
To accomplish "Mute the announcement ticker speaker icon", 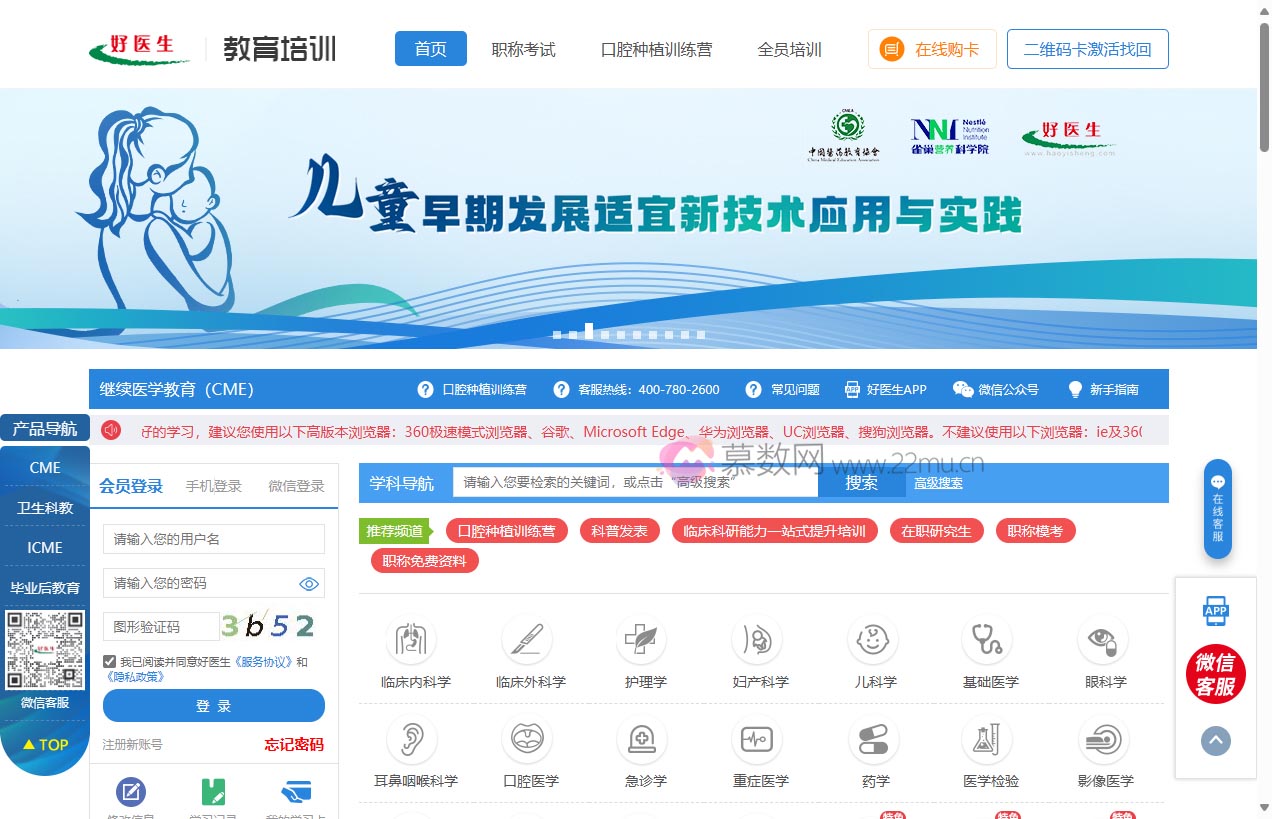I will pyautogui.click(x=110, y=429).
